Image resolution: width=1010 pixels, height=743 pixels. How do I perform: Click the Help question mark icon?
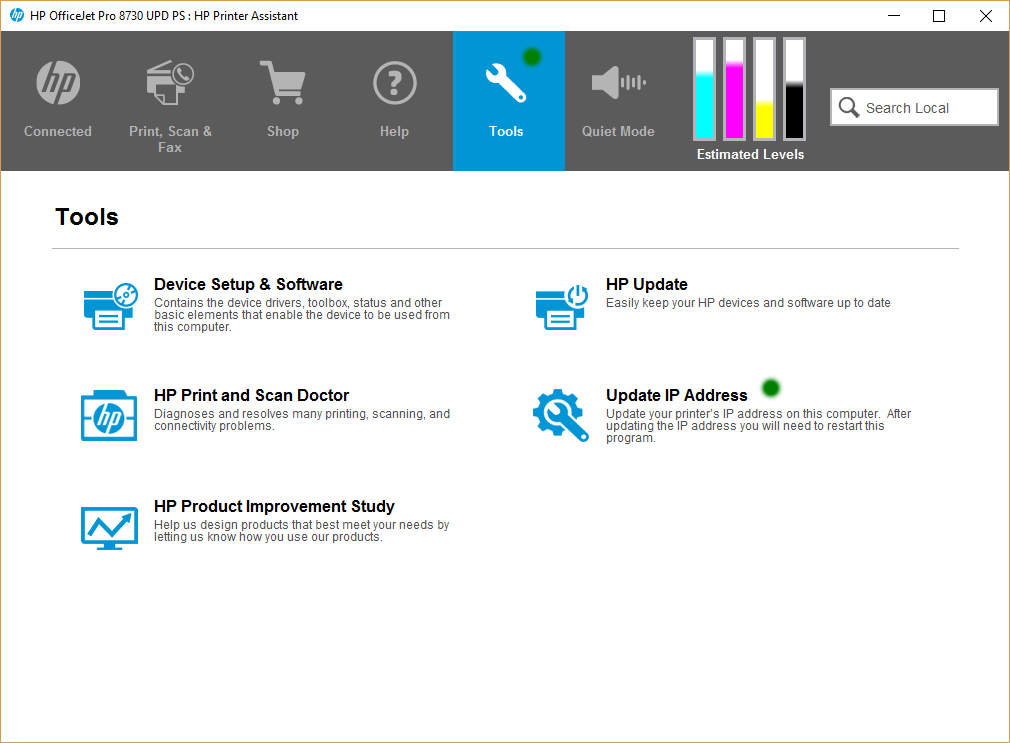coord(394,82)
